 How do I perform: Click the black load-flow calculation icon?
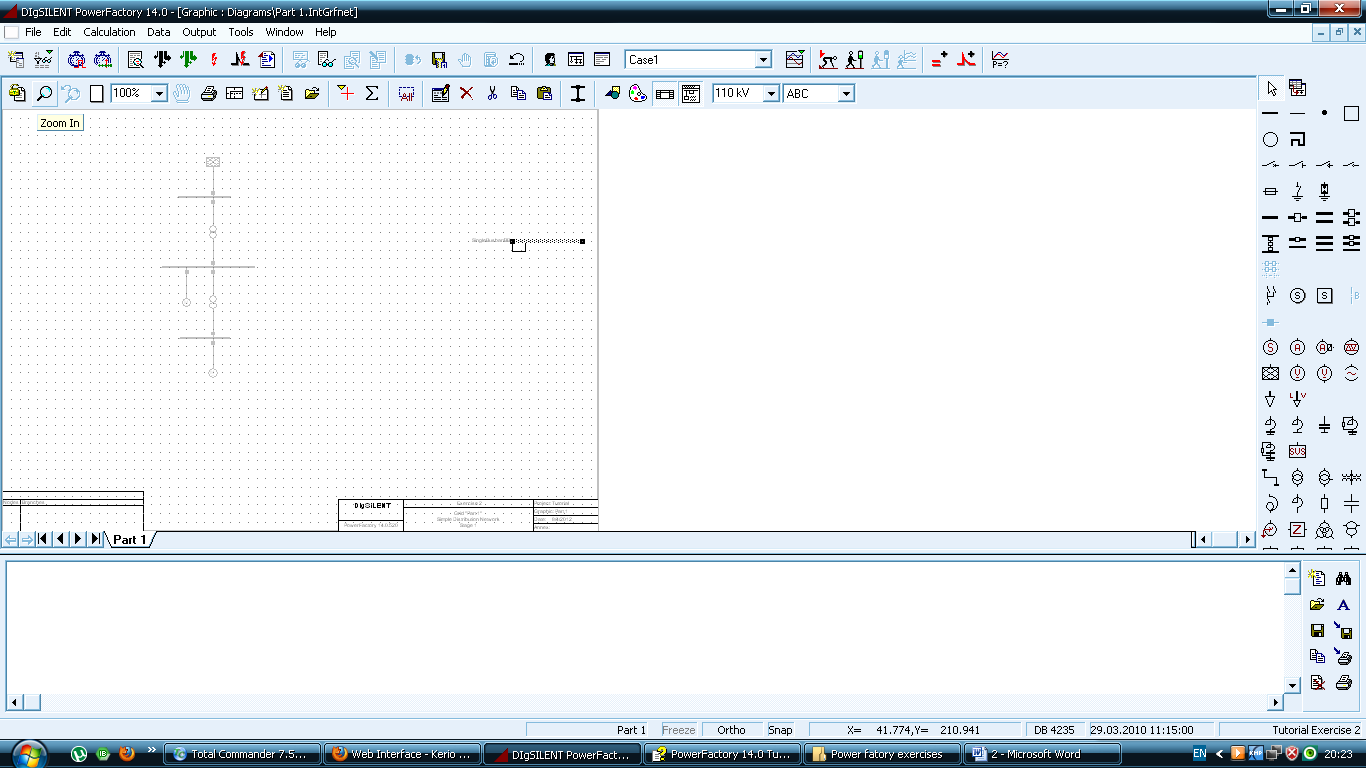(x=162, y=60)
